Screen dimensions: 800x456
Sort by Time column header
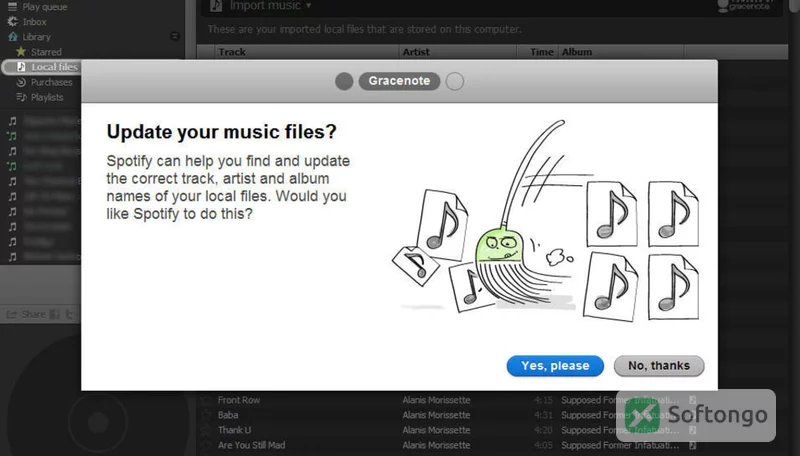541,52
